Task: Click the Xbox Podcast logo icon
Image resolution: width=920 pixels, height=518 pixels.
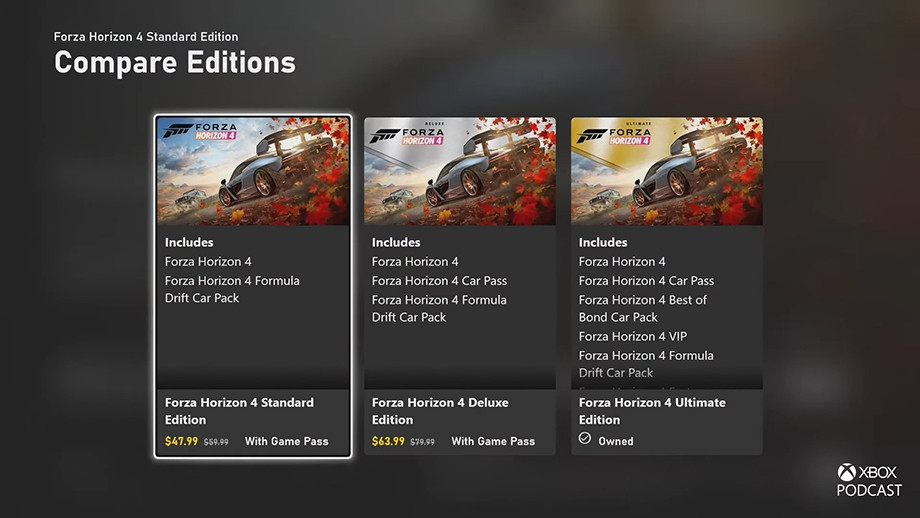Action: pos(846,472)
